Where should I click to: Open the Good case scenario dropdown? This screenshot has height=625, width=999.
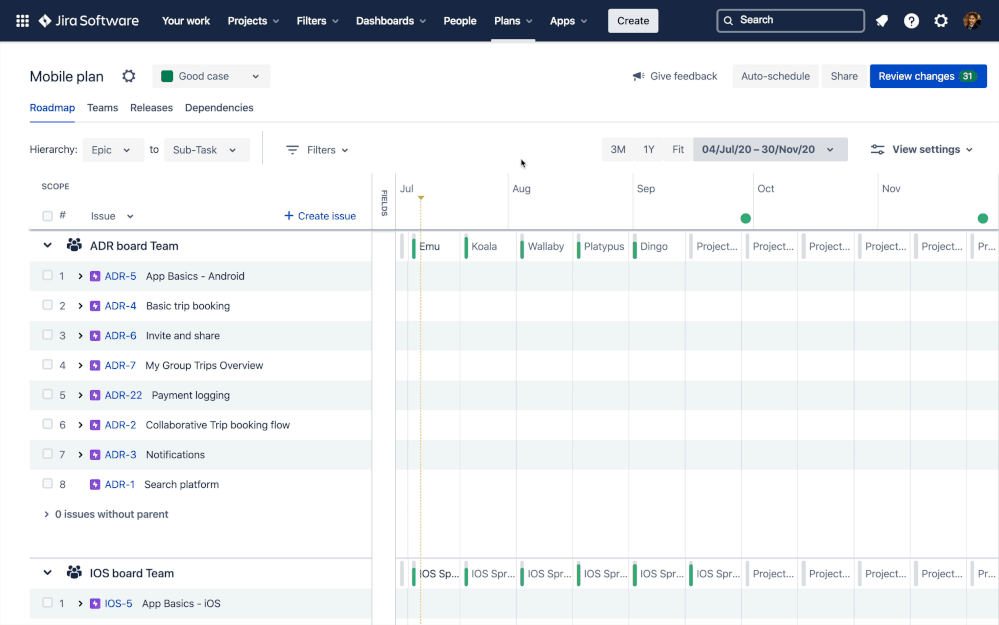(211, 77)
